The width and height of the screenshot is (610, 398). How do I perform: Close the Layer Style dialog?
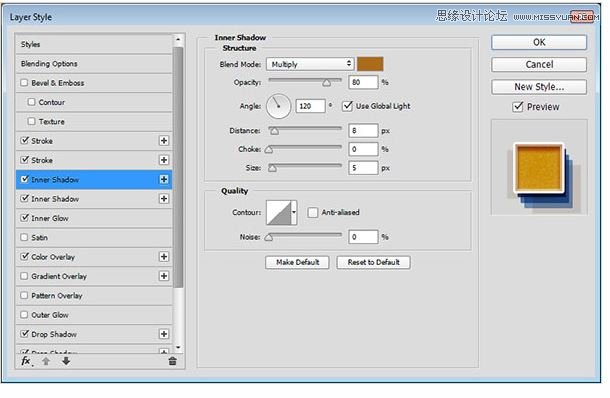click(x=582, y=16)
